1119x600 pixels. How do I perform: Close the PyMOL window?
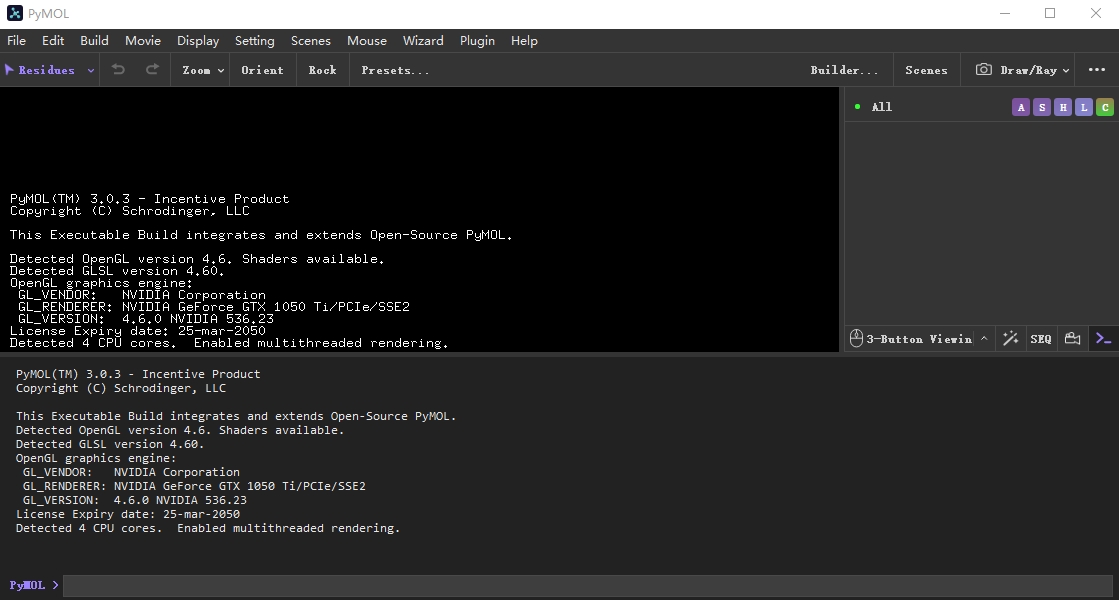1095,14
